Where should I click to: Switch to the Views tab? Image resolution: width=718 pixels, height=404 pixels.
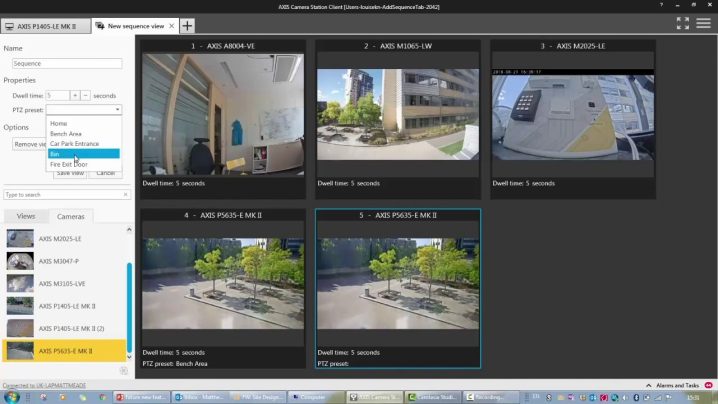[26, 216]
